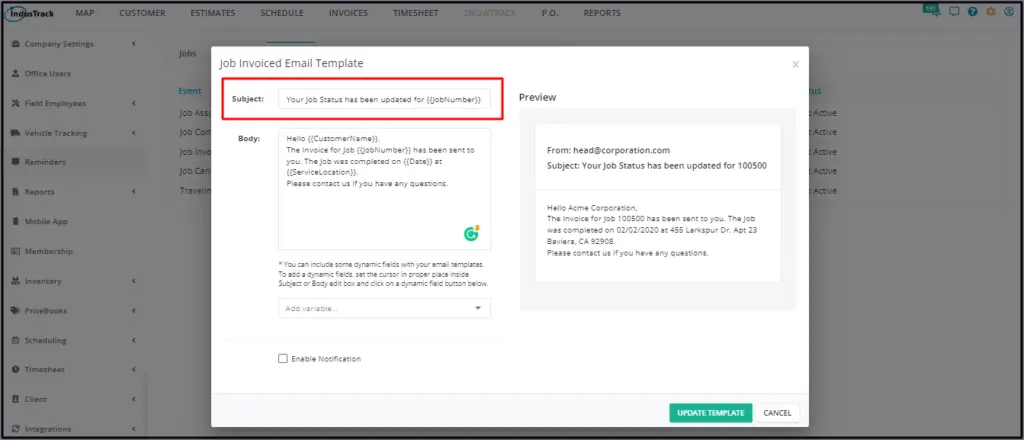Click the UPDATE TEMPLATE button
The width and height of the screenshot is (1024, 440).
click(711, 413)
